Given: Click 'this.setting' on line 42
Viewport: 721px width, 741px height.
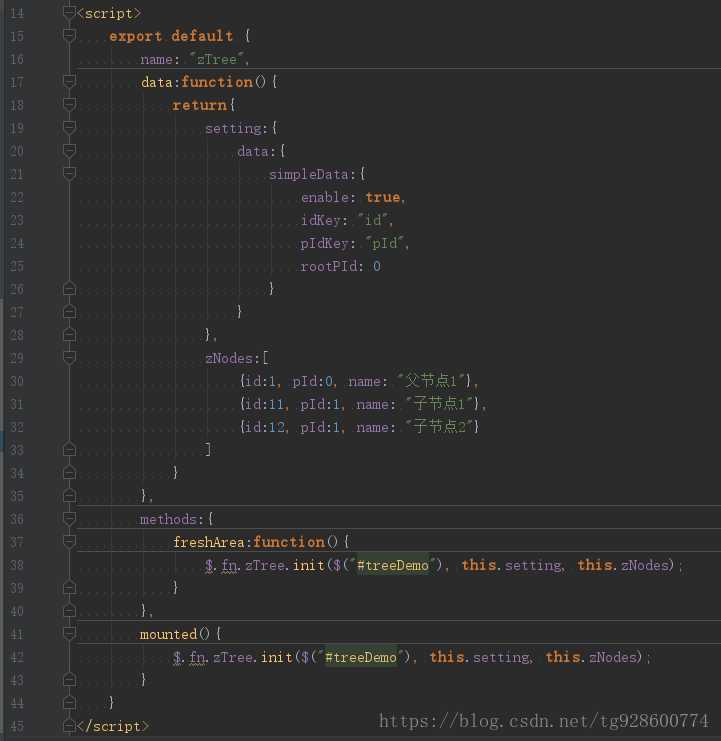Looking at the screenshot, I should (480, 657).
